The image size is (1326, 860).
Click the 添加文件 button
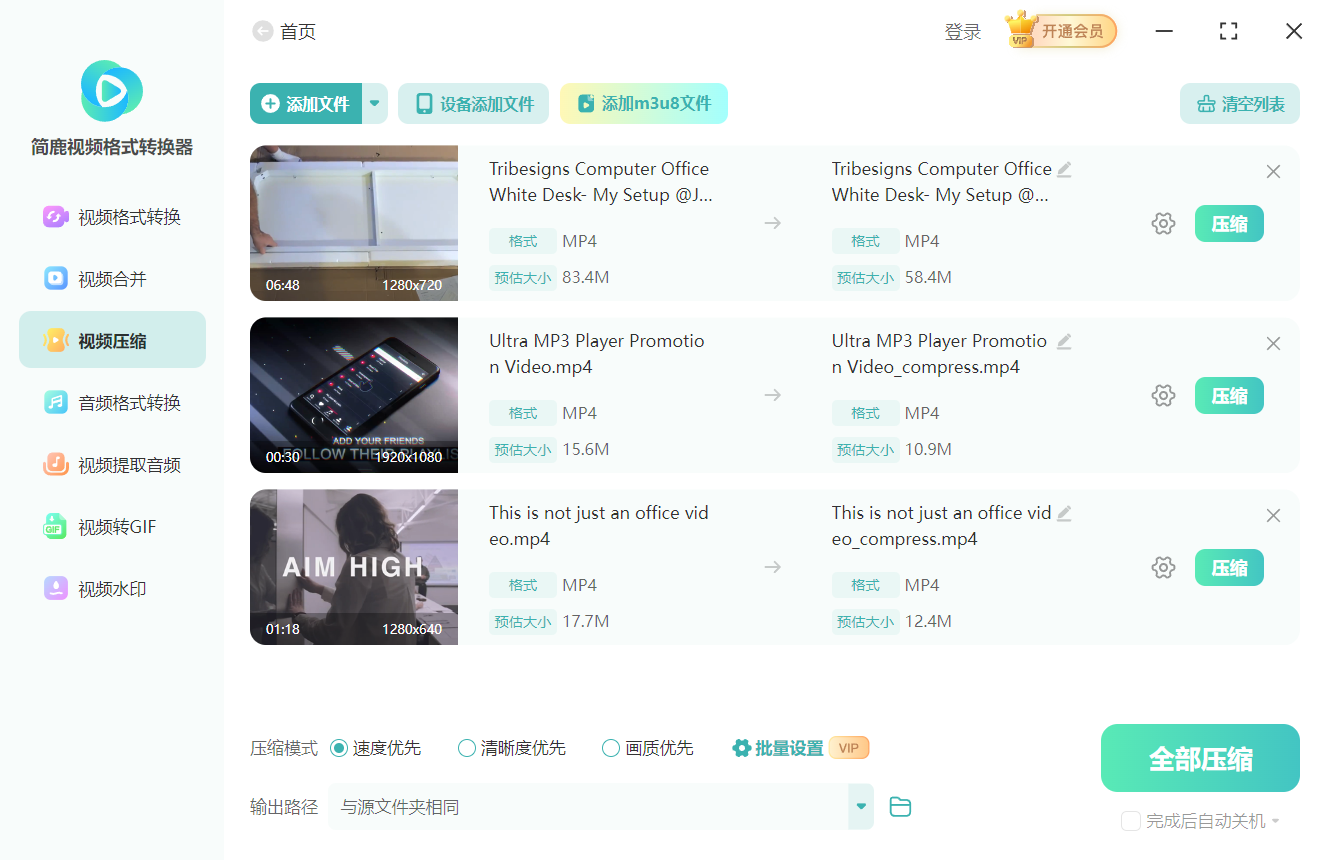tap(306, 103)
